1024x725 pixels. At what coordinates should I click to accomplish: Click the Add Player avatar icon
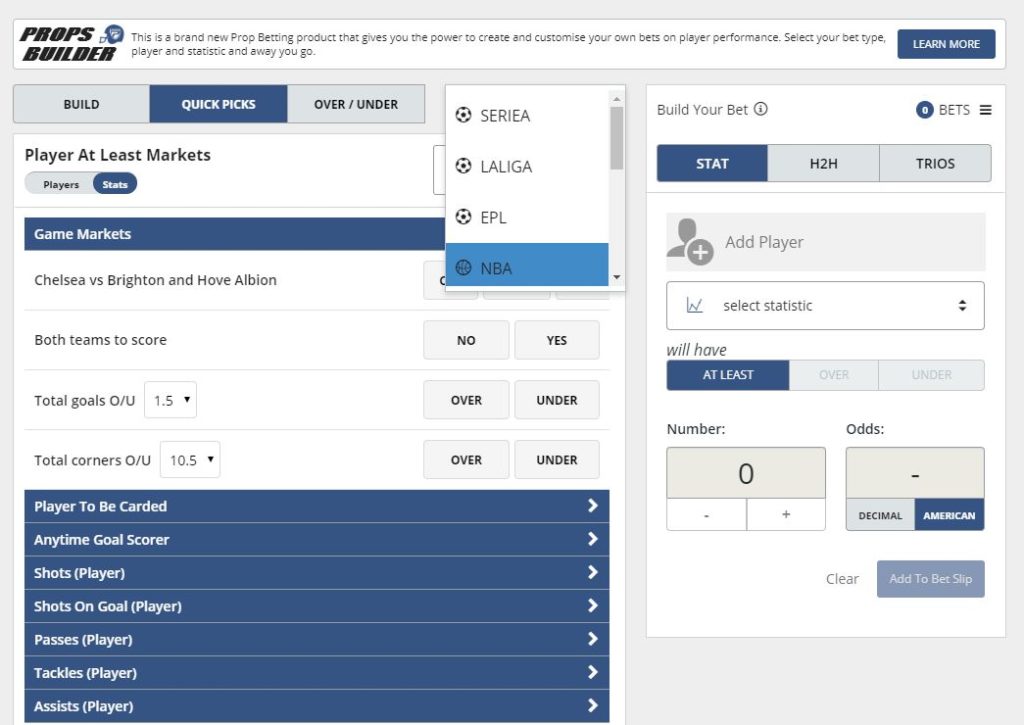click(690, 241)
